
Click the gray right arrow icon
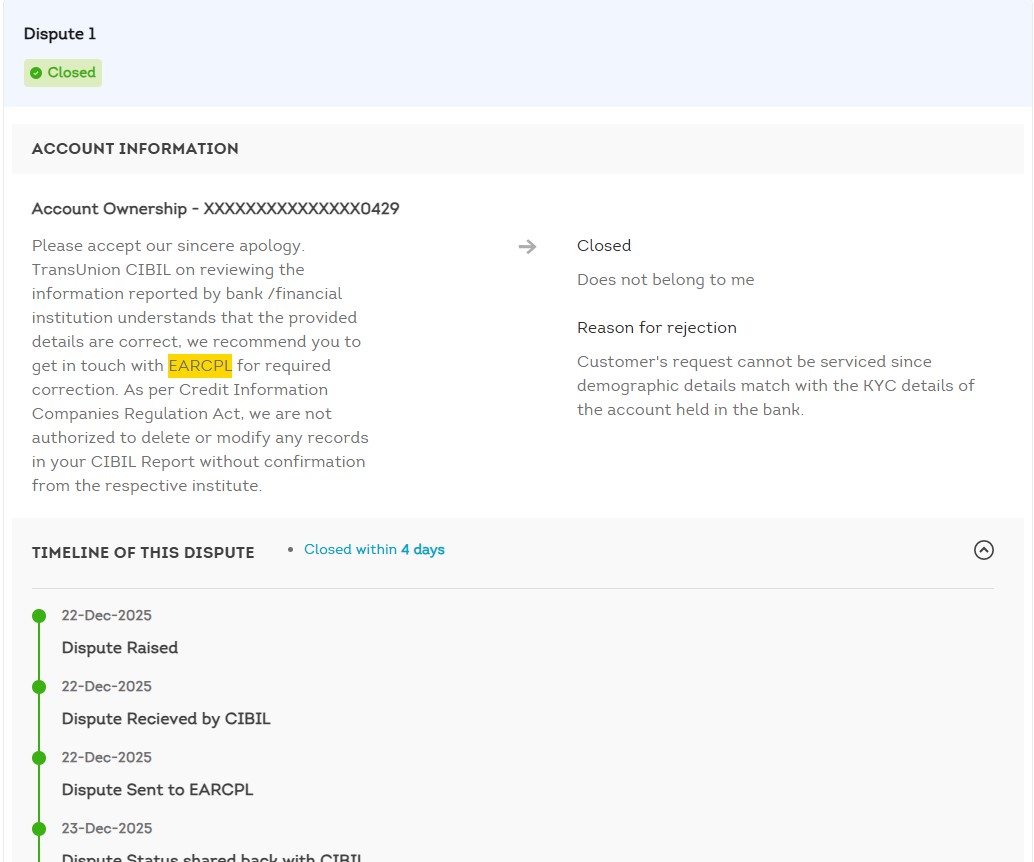click(528, 247)
